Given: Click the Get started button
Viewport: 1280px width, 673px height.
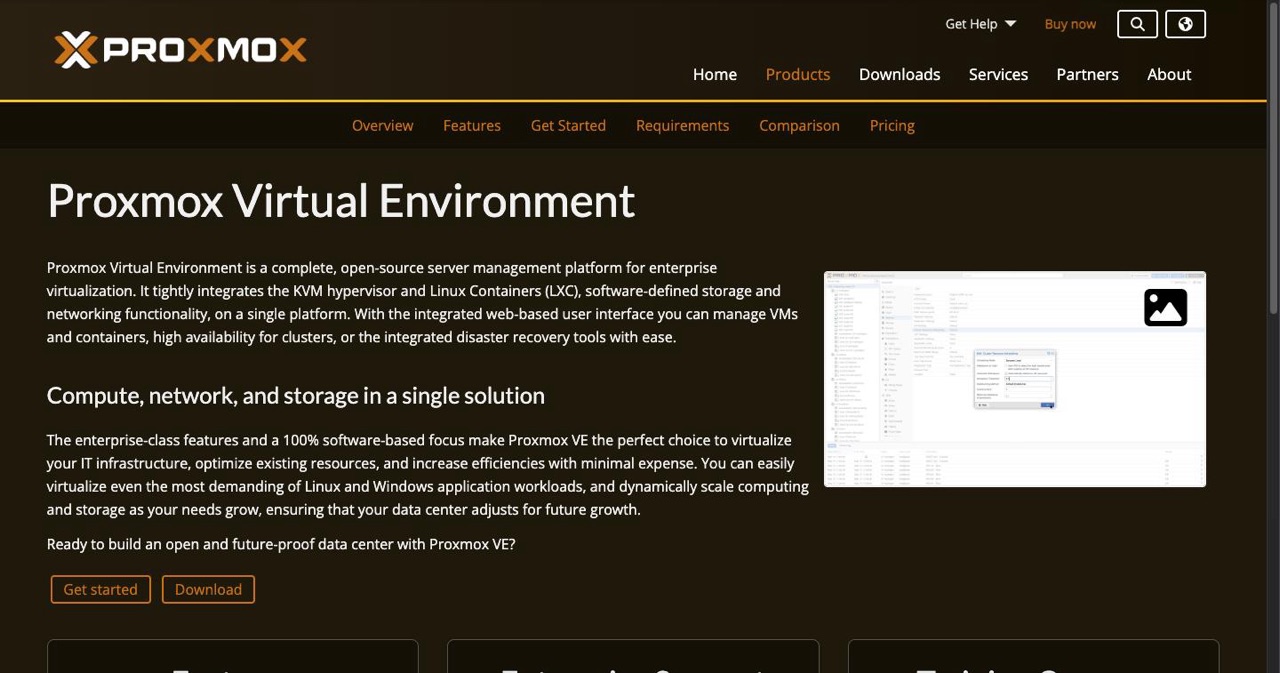Looking at the screenshot, I should tap(101, 589).
